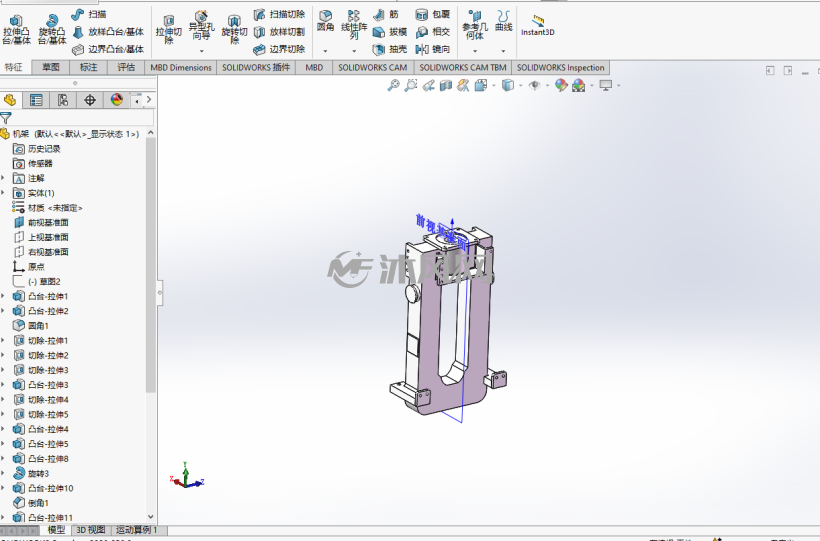
Task: Choose the 放样凸台/基体 loft tool
Action: point(108,32)
